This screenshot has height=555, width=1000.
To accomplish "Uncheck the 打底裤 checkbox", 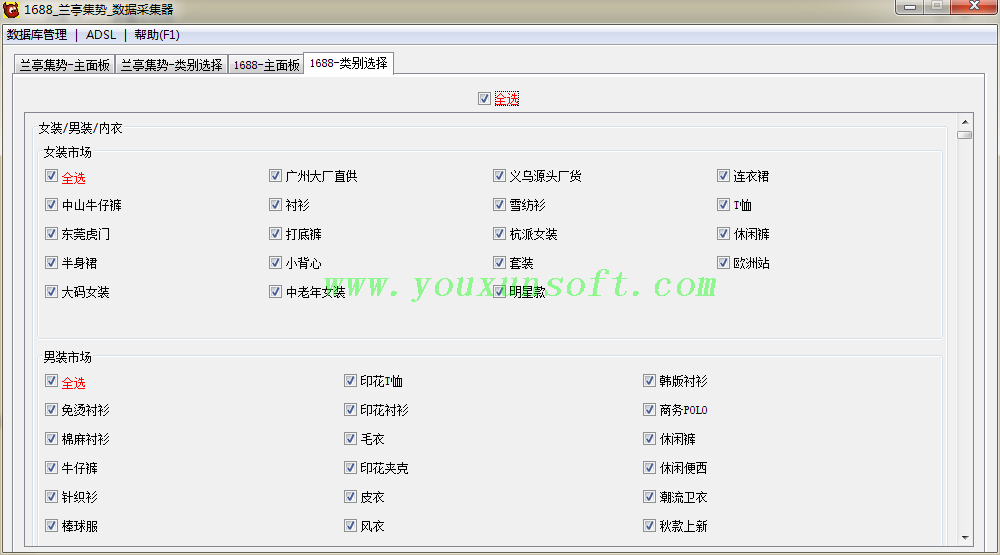I will [x=276, y=233].
